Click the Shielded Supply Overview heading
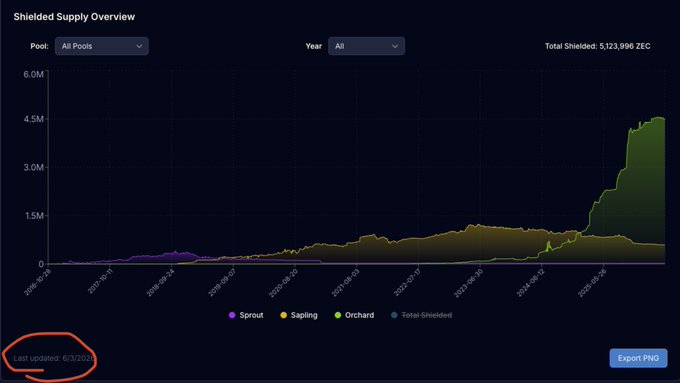The width and height of the screenshot is (680, 383). pyautogui.click(x=74, y=17)
